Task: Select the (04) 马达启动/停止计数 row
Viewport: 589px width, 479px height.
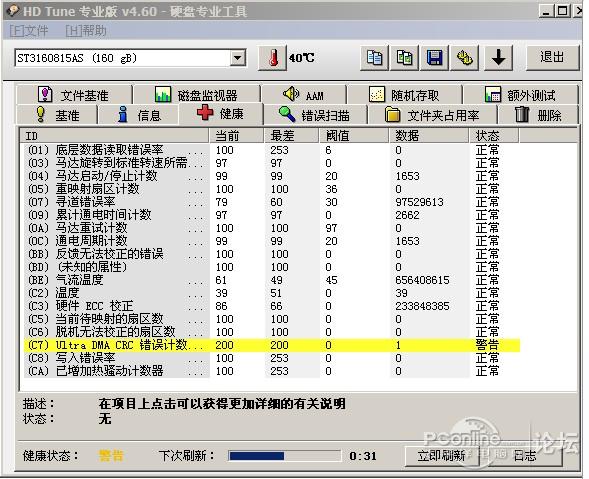Action: coord(272,176)
